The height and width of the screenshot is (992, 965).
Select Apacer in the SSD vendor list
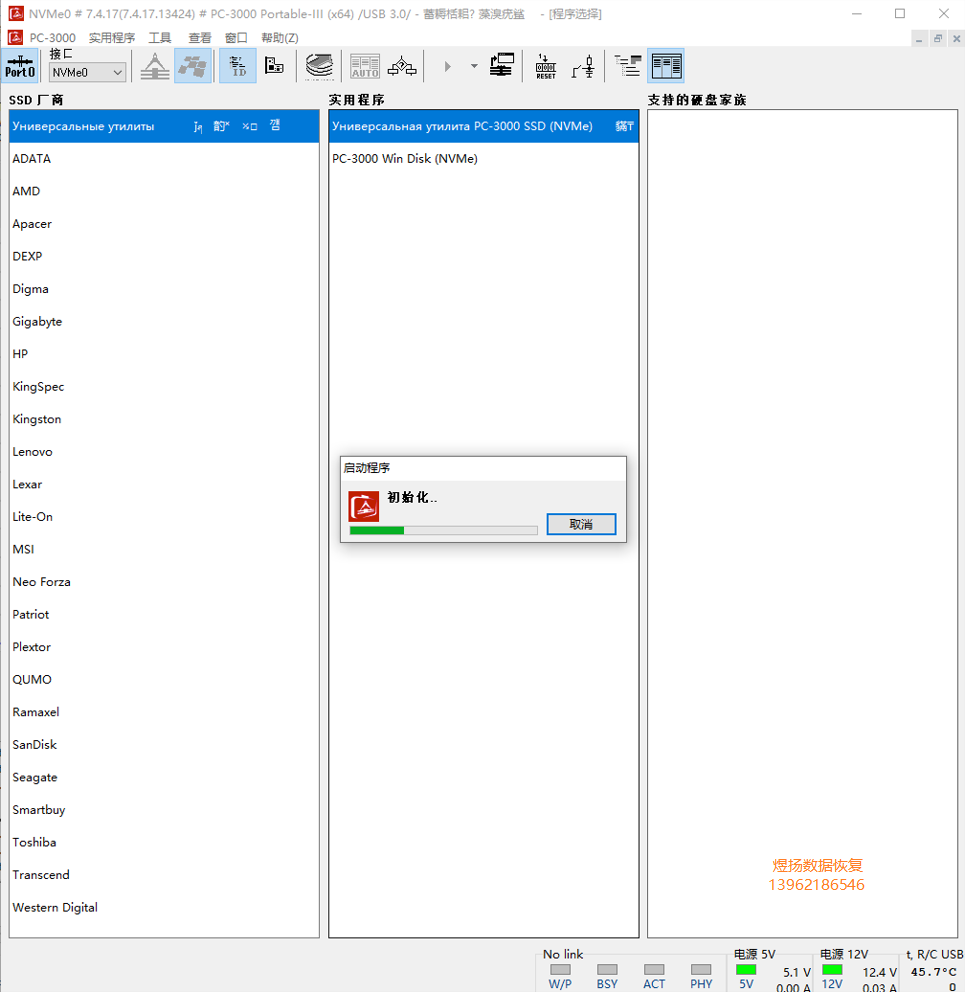tap(165, 224)
